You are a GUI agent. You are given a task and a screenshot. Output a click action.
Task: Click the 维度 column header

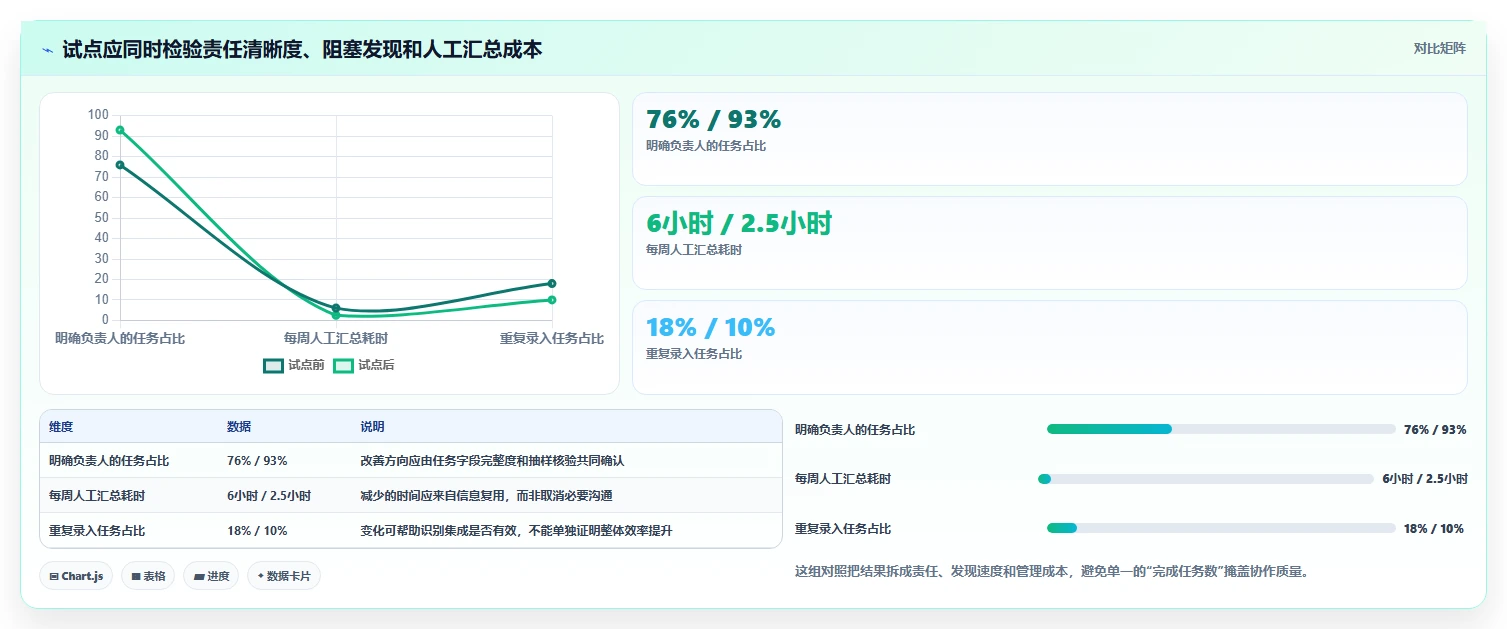coord(61,427)
